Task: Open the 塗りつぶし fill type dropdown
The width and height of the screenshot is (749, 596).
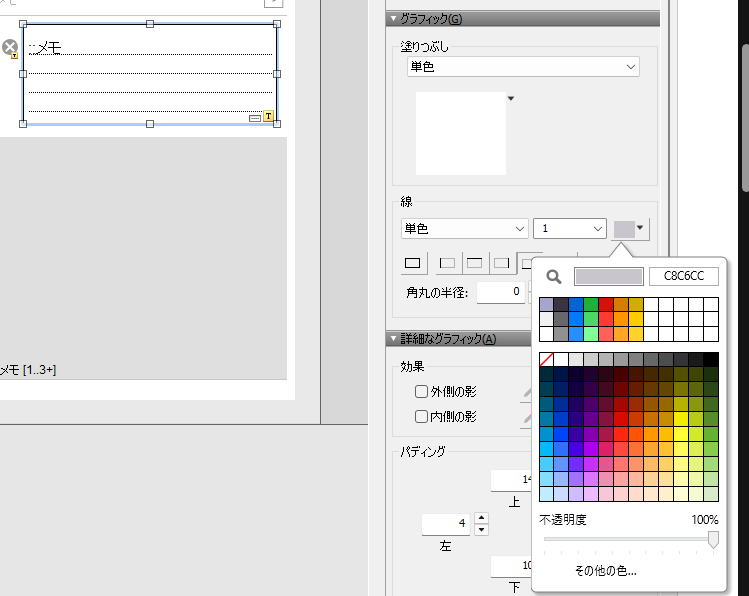Action: [x=523, y=67]
